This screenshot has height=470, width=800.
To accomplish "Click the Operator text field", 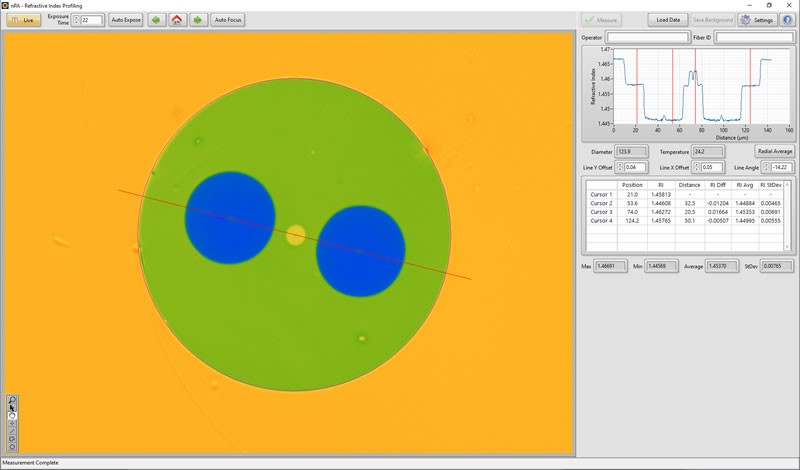I will [647, 37].
